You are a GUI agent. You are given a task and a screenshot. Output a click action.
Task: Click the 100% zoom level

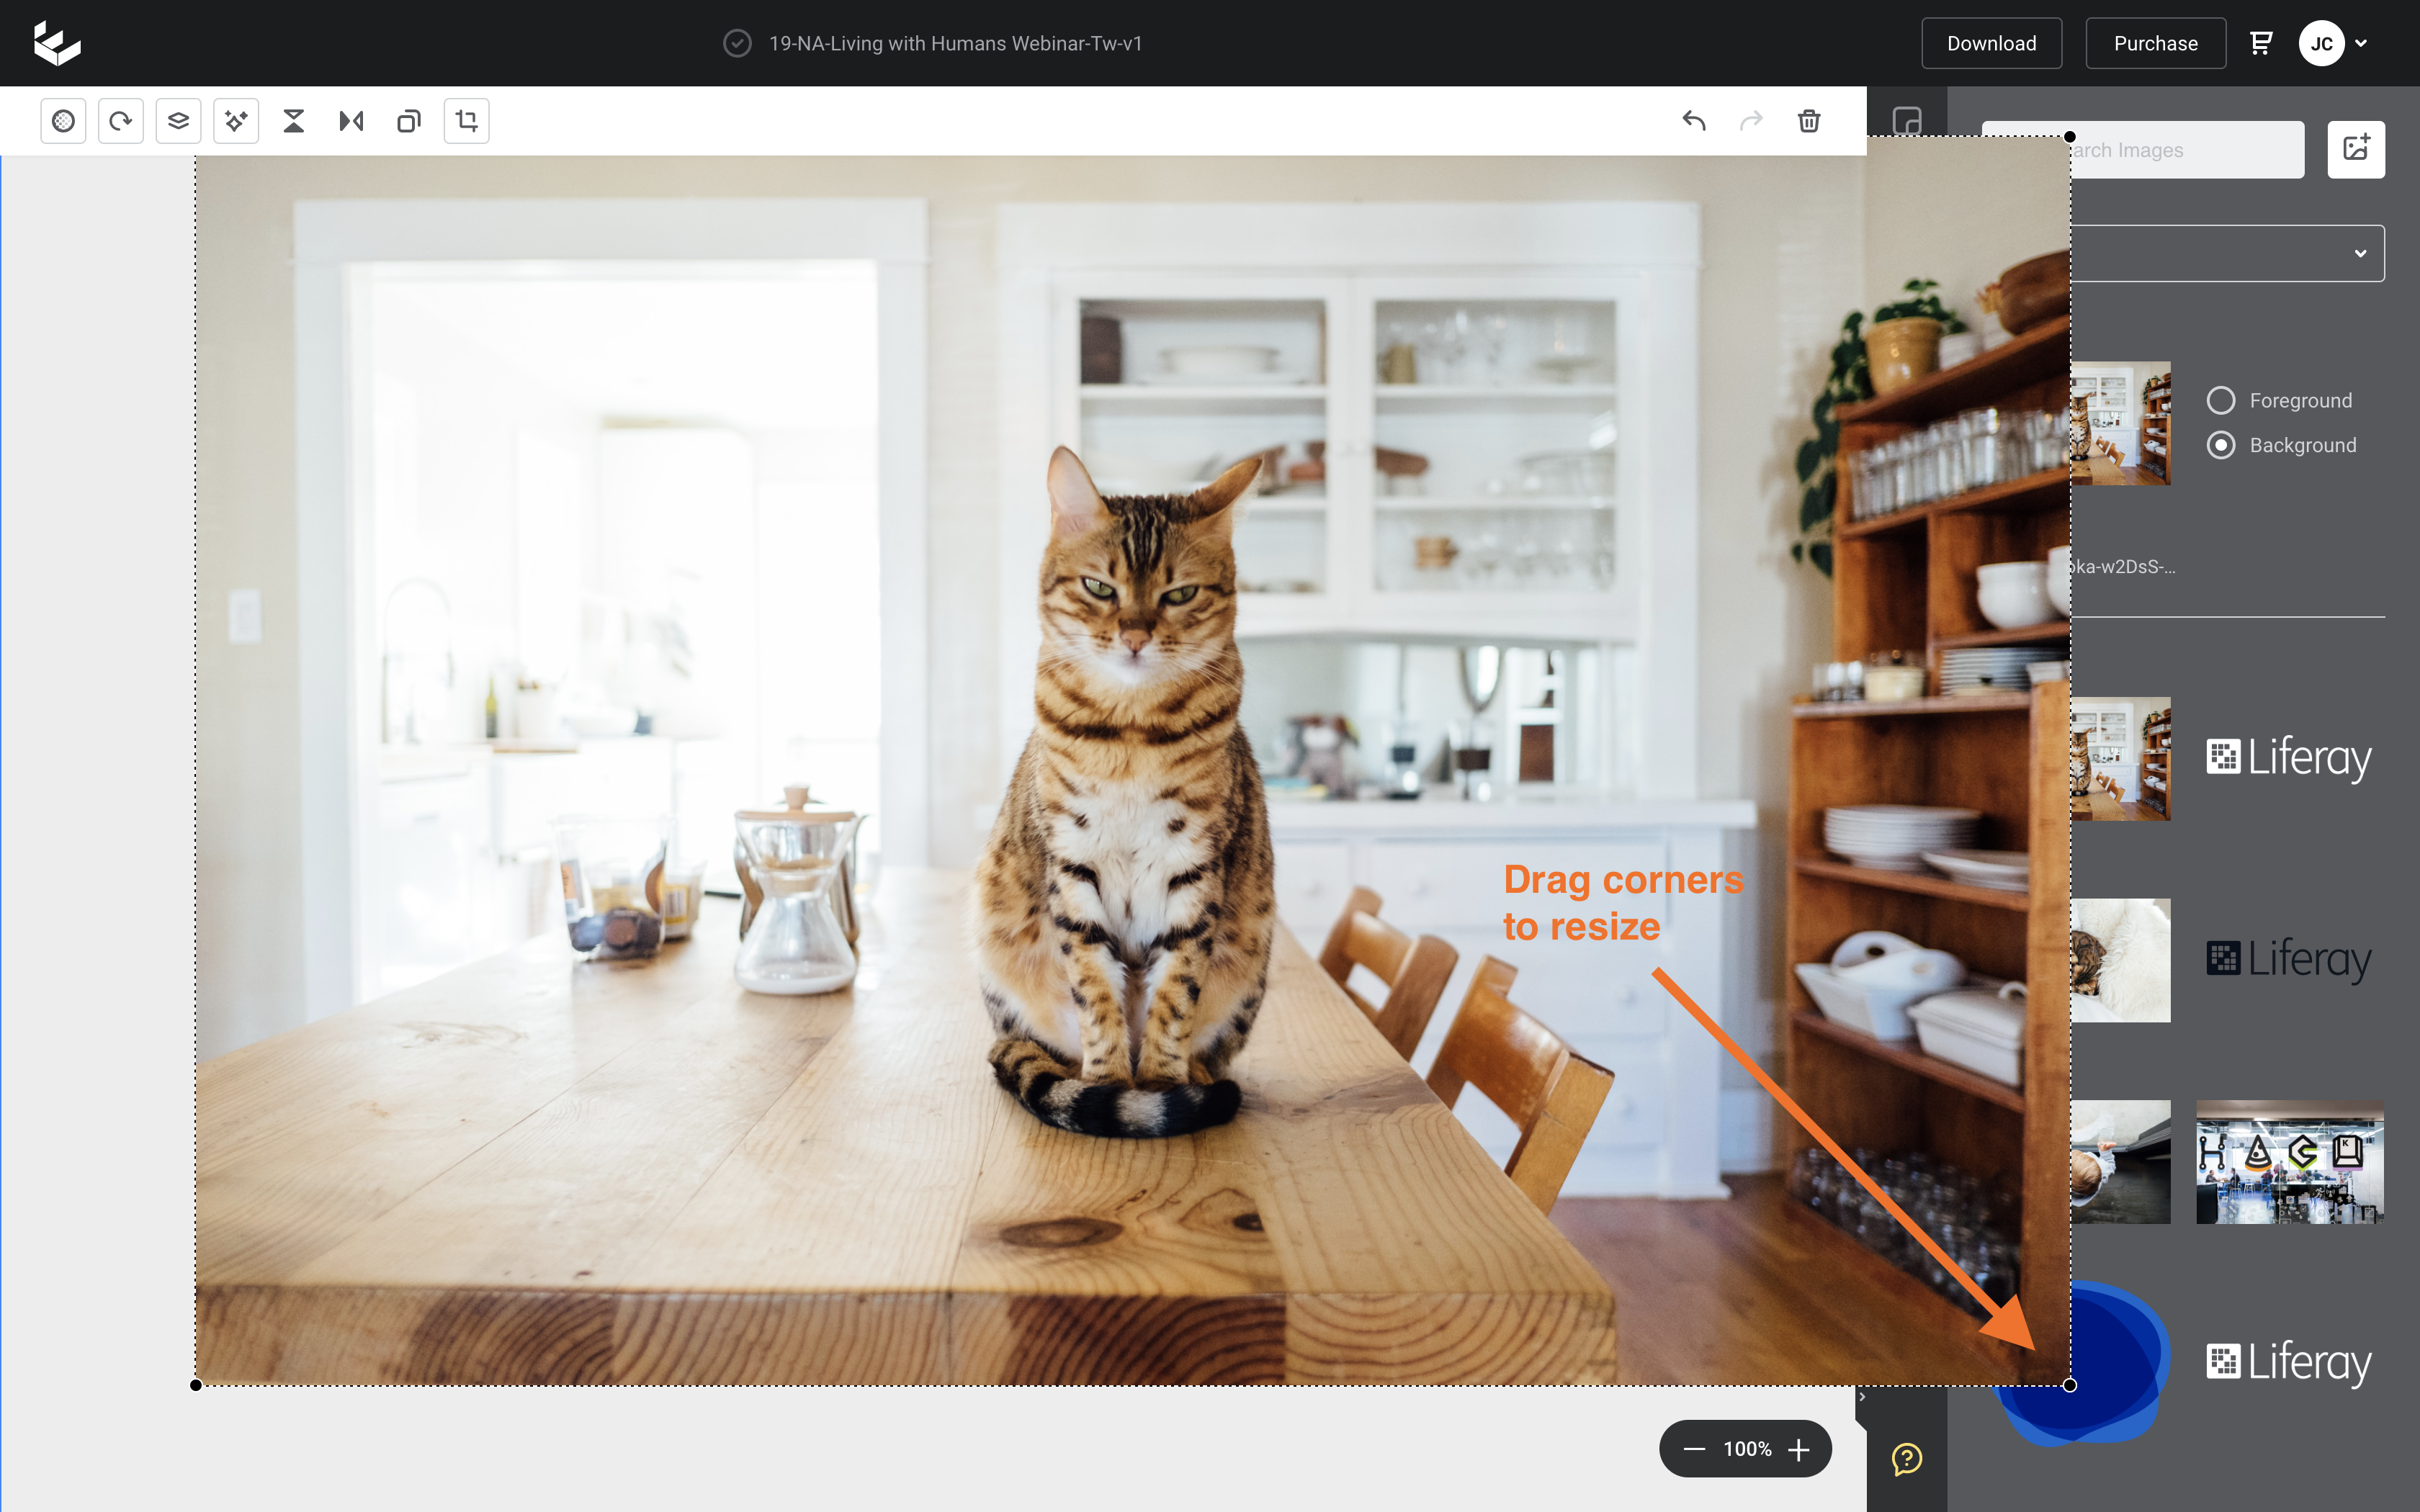pyautogui.click(x=1747, y=1449)
